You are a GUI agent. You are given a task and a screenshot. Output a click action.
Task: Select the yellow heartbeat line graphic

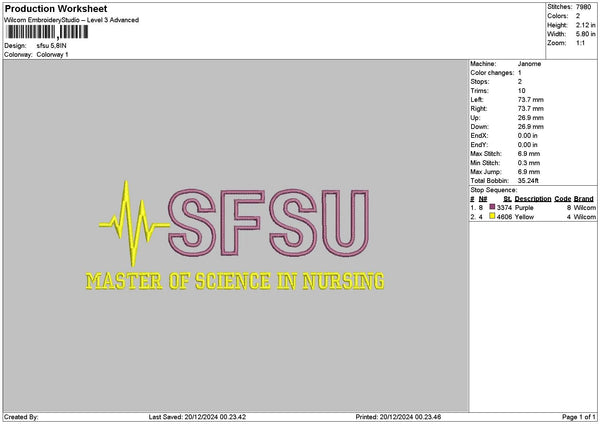pos(134,223)
